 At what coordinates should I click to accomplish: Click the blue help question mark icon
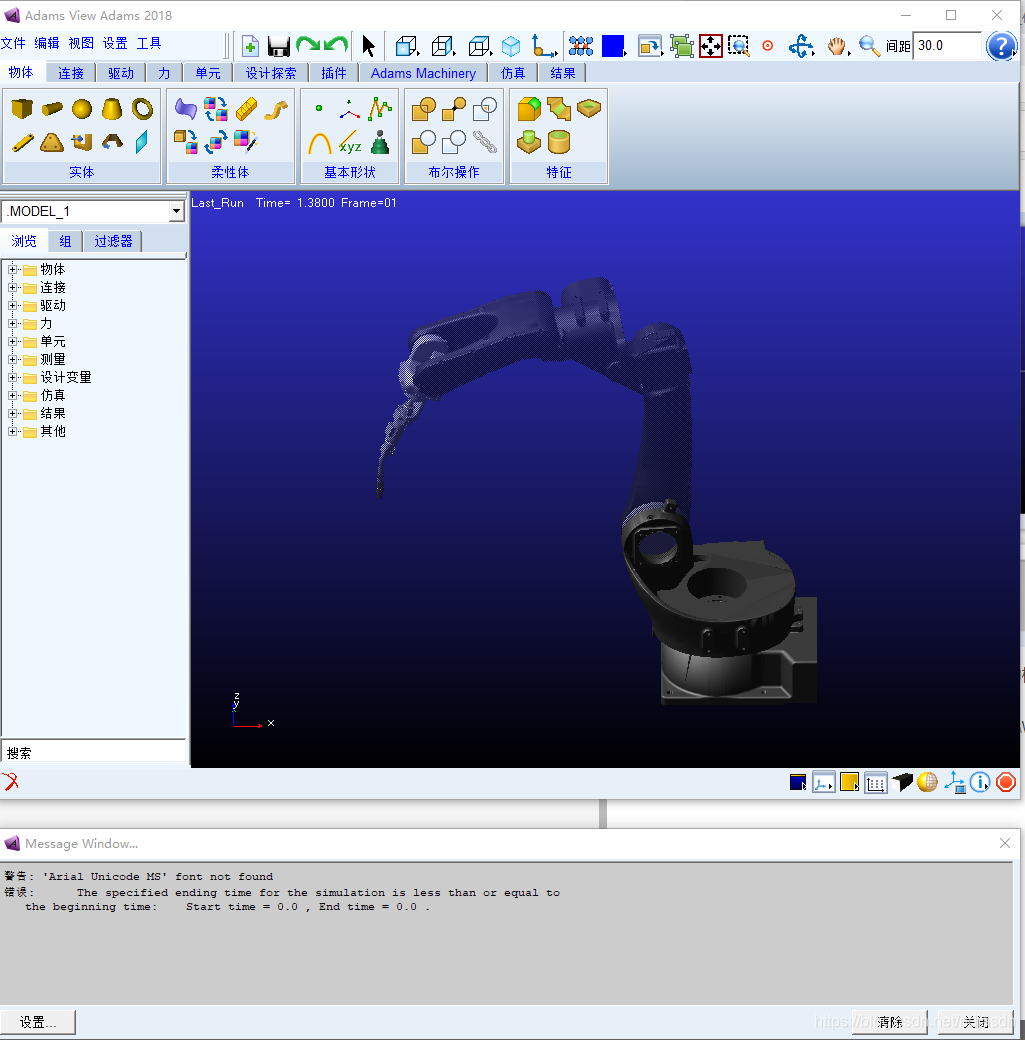click(1001, 46)
